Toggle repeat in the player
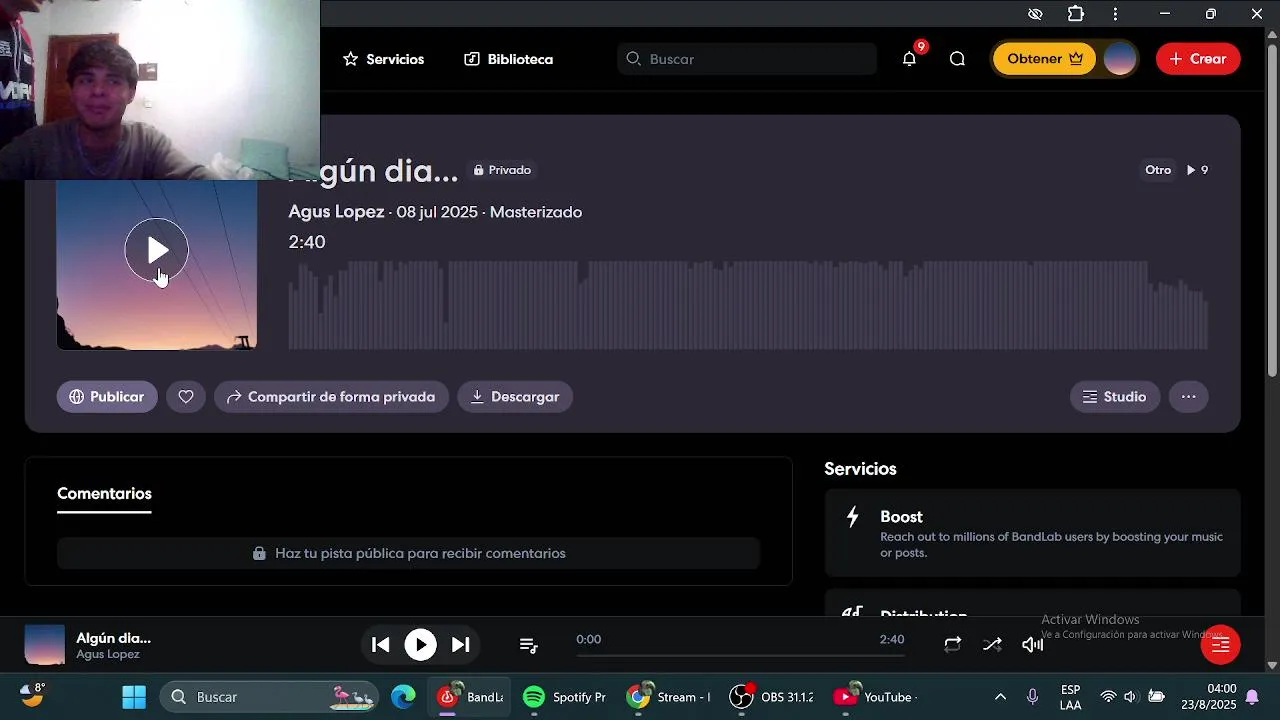Image resolution: width=1280 pixels, height=720 pixels. tap(952, 645)
